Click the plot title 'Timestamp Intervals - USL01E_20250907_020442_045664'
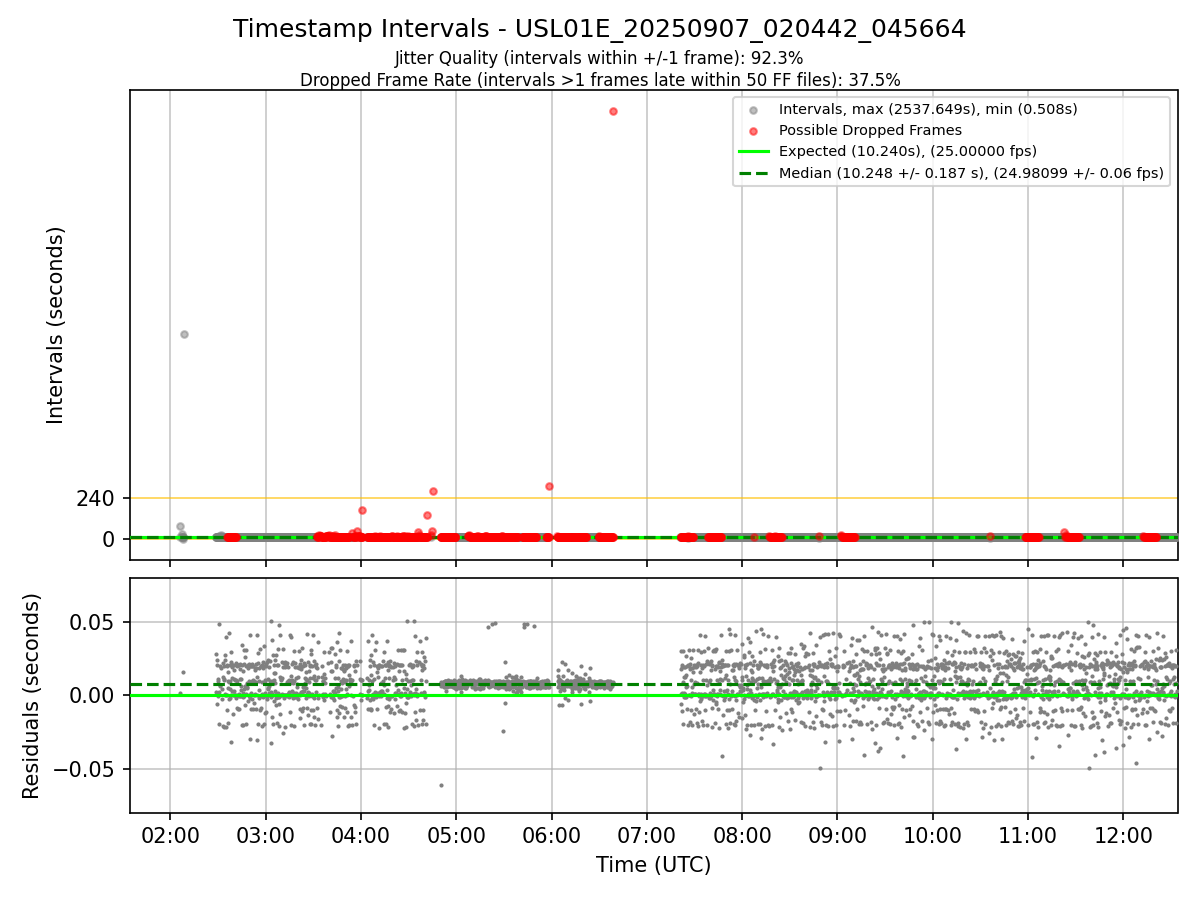 [600, 29]
